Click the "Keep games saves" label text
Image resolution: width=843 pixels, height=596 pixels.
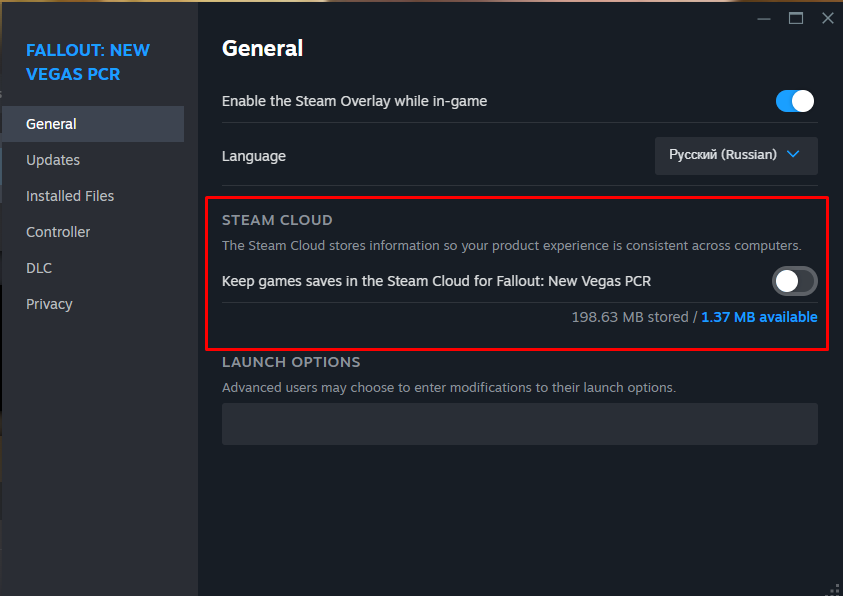tap(436, 281)
